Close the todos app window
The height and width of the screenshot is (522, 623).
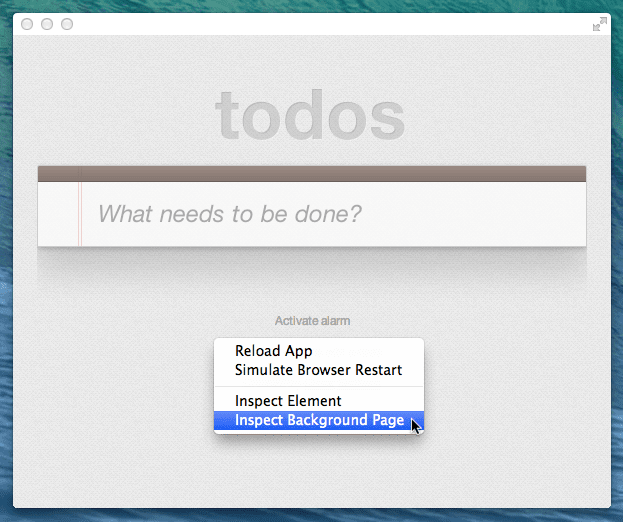click(27, 24)
